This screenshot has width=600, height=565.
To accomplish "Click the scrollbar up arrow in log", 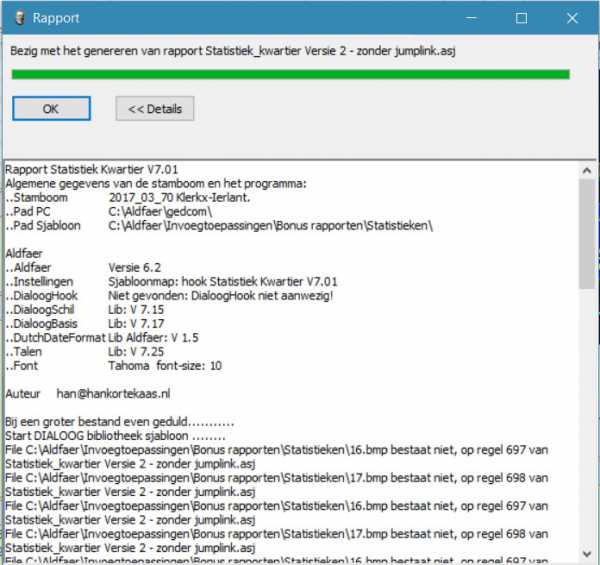I will (x=587, y=169).
